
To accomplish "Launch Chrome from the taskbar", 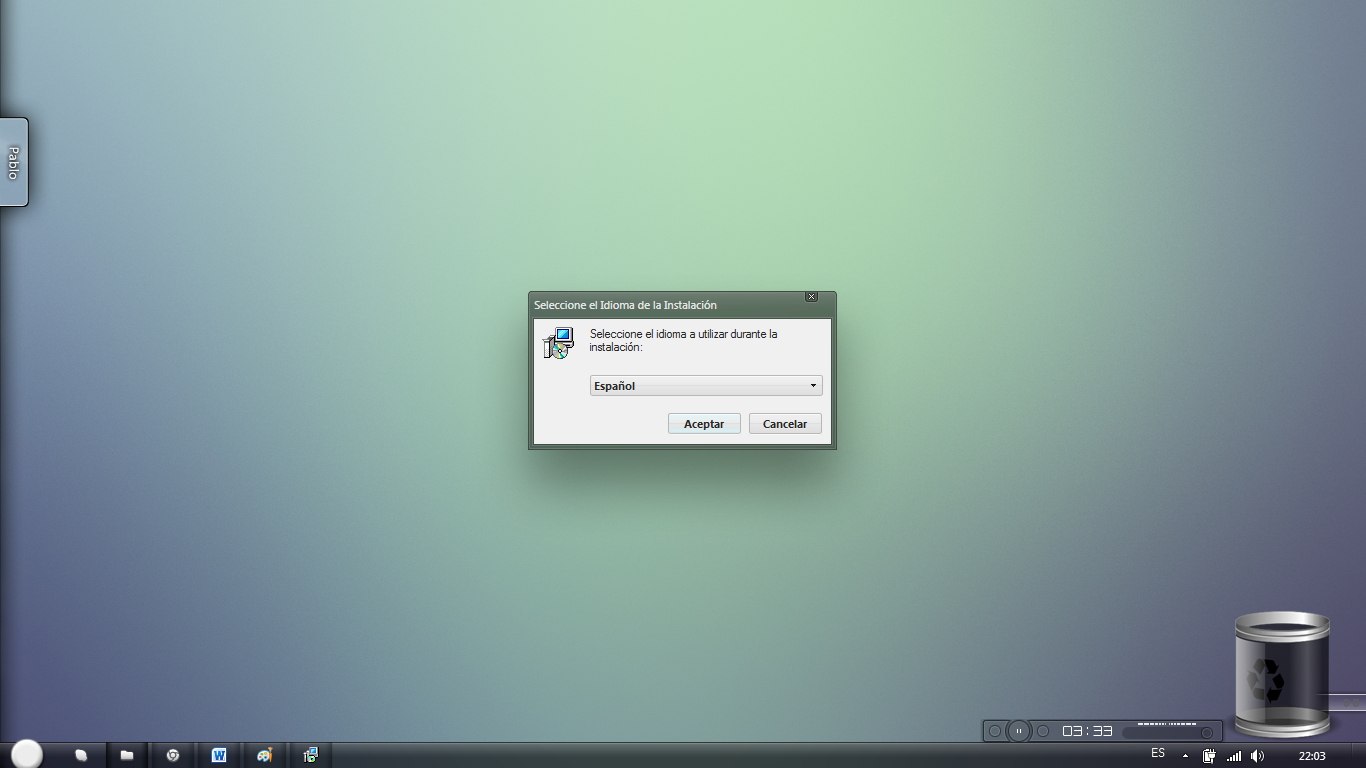I will [x=173, y=755].
